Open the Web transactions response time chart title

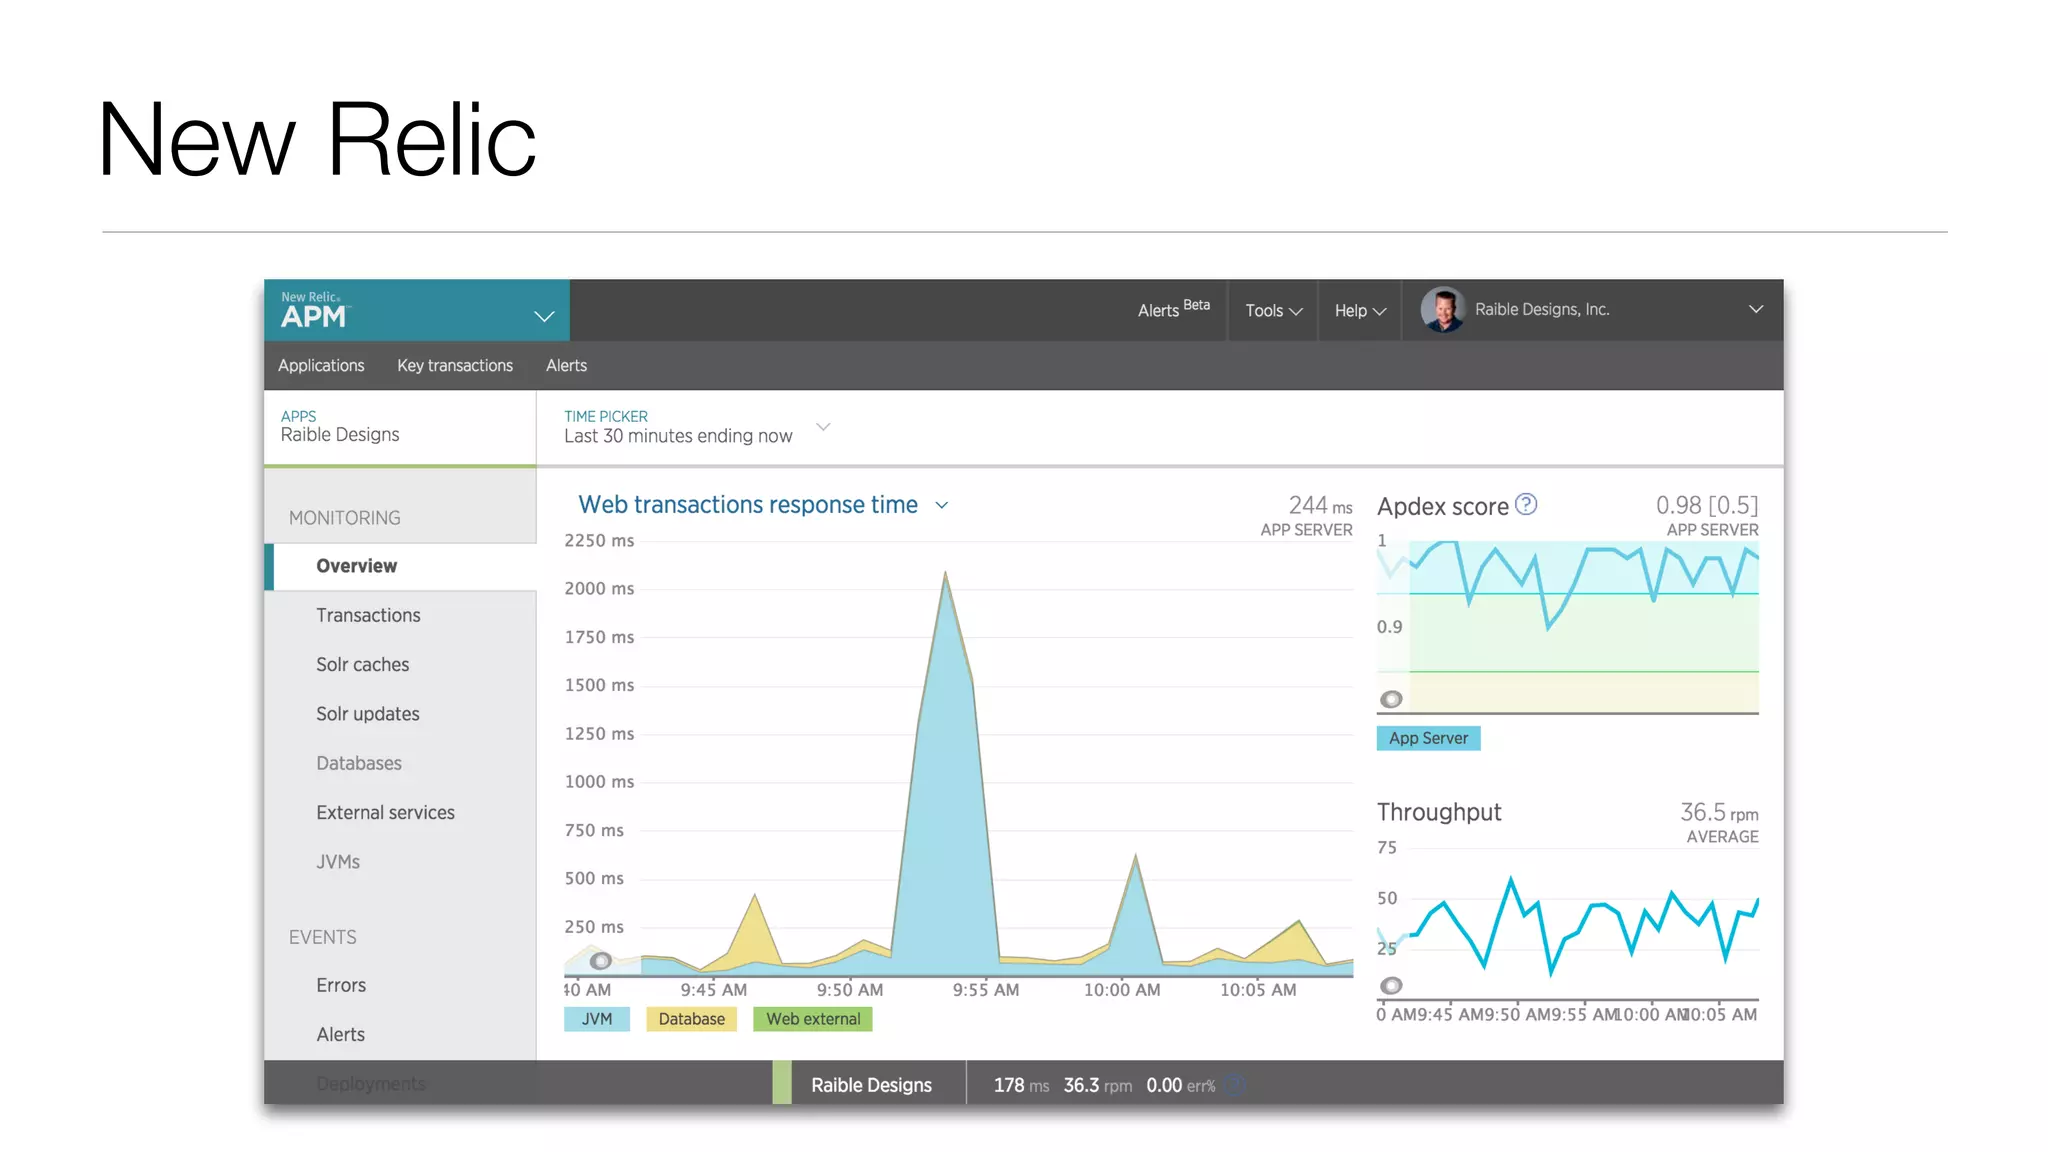747,505
